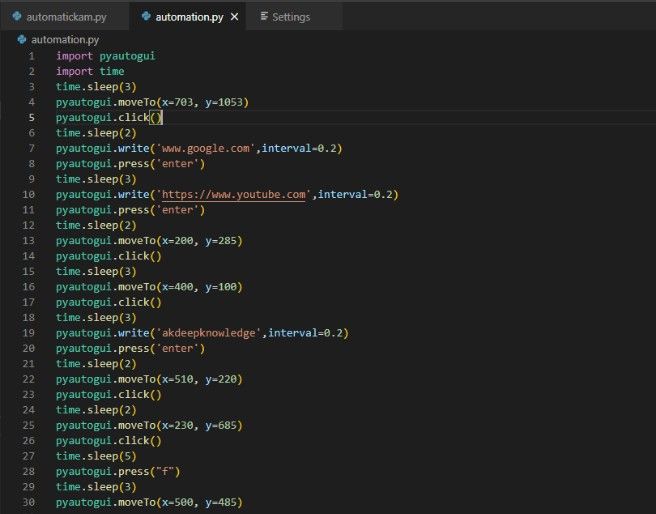The height and width of the screenshot is (514, 656).
Task: Place cursor on 'import time' line
Action: (x=90, y=72)
